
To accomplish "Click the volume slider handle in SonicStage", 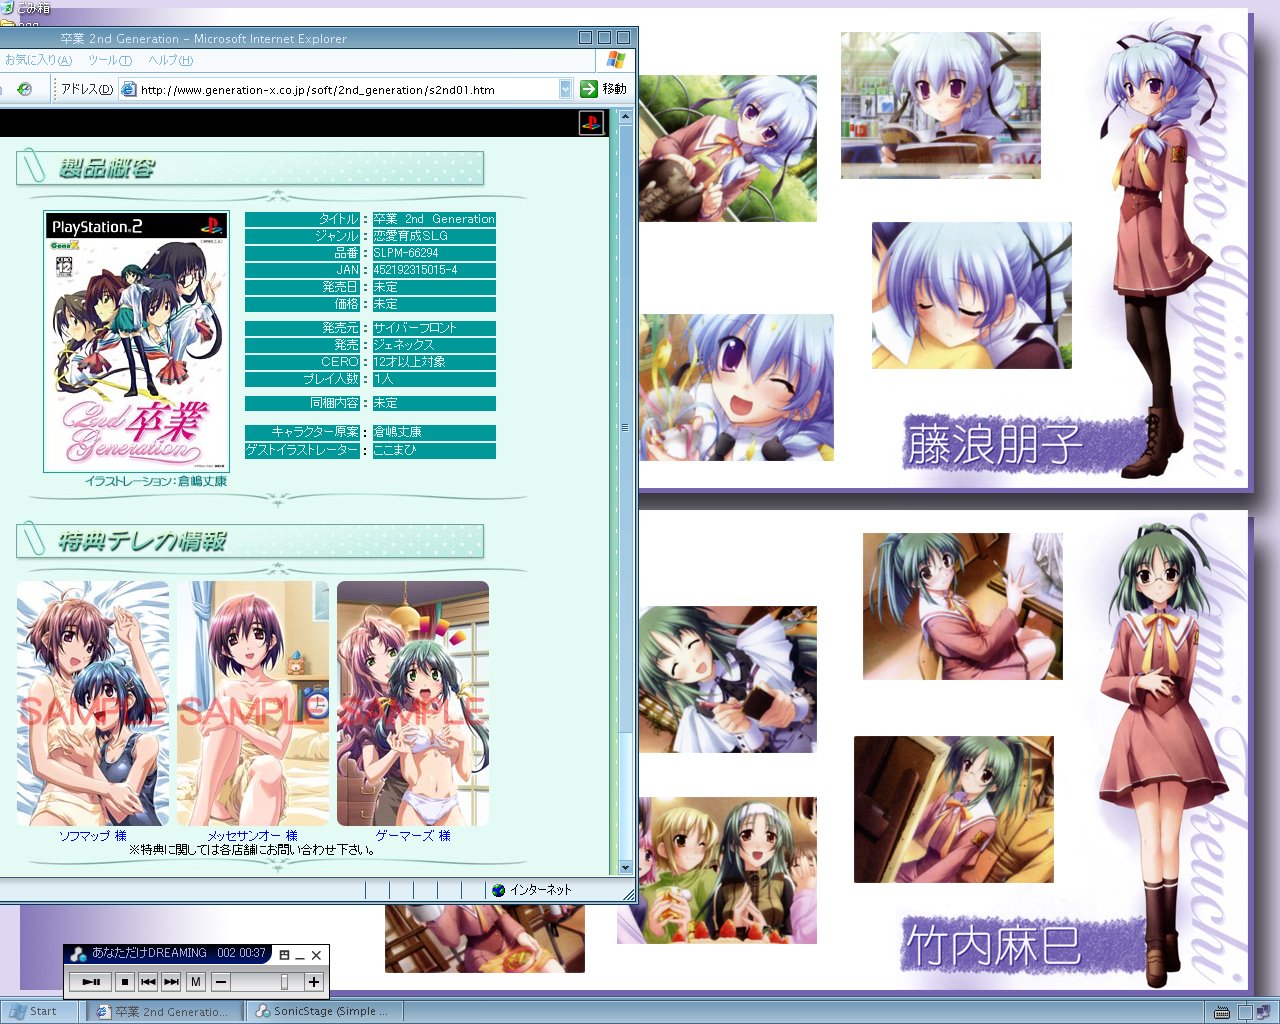I will pos(285,982).
